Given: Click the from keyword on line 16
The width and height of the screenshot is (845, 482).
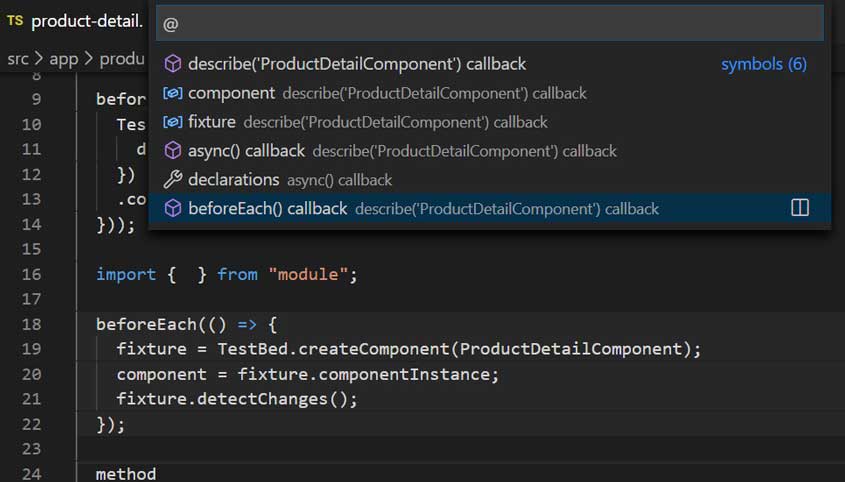Looking at the screenshot, I should 237,274.
